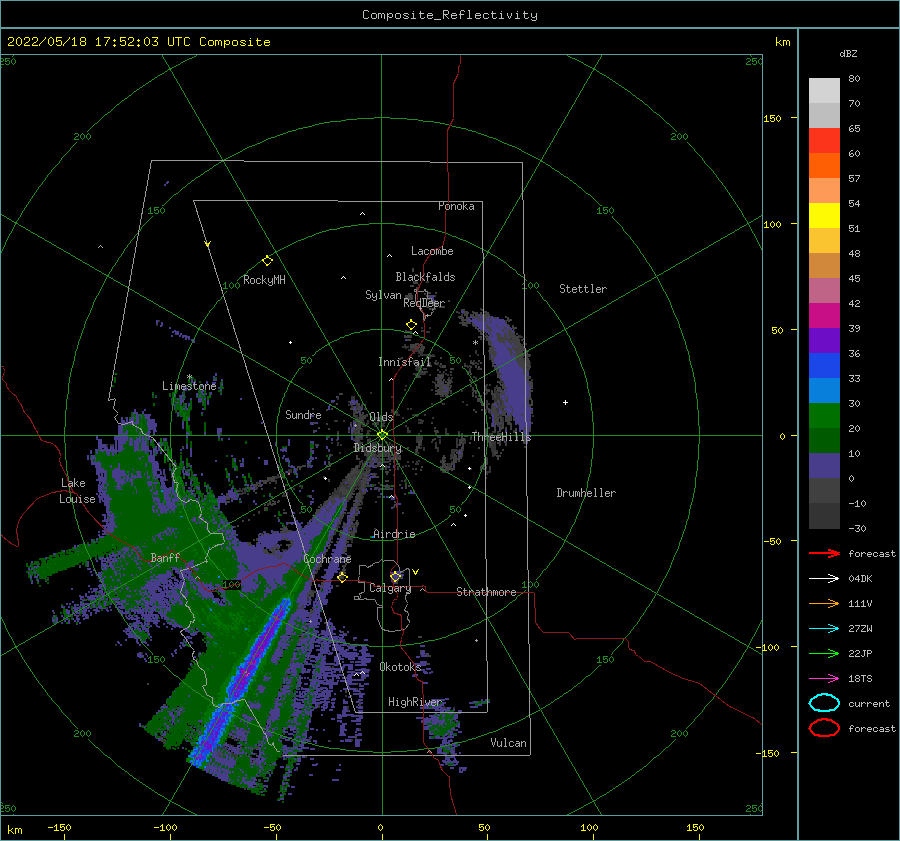Click the orange 111V arrow icon
This screenshot has width=900, height=841.
(824, 603)
